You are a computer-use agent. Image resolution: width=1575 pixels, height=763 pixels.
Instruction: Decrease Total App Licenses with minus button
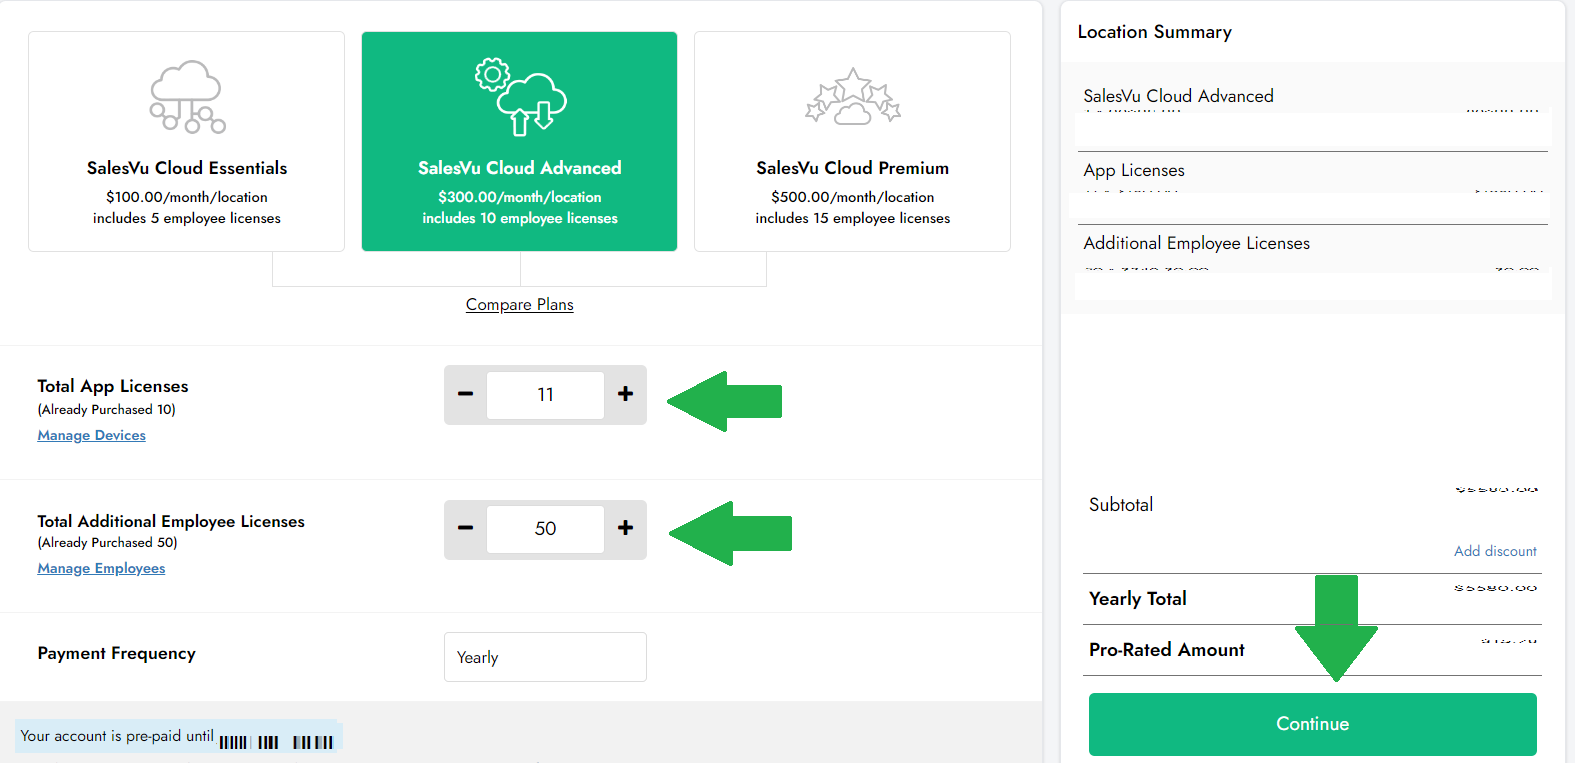[465, 394]
